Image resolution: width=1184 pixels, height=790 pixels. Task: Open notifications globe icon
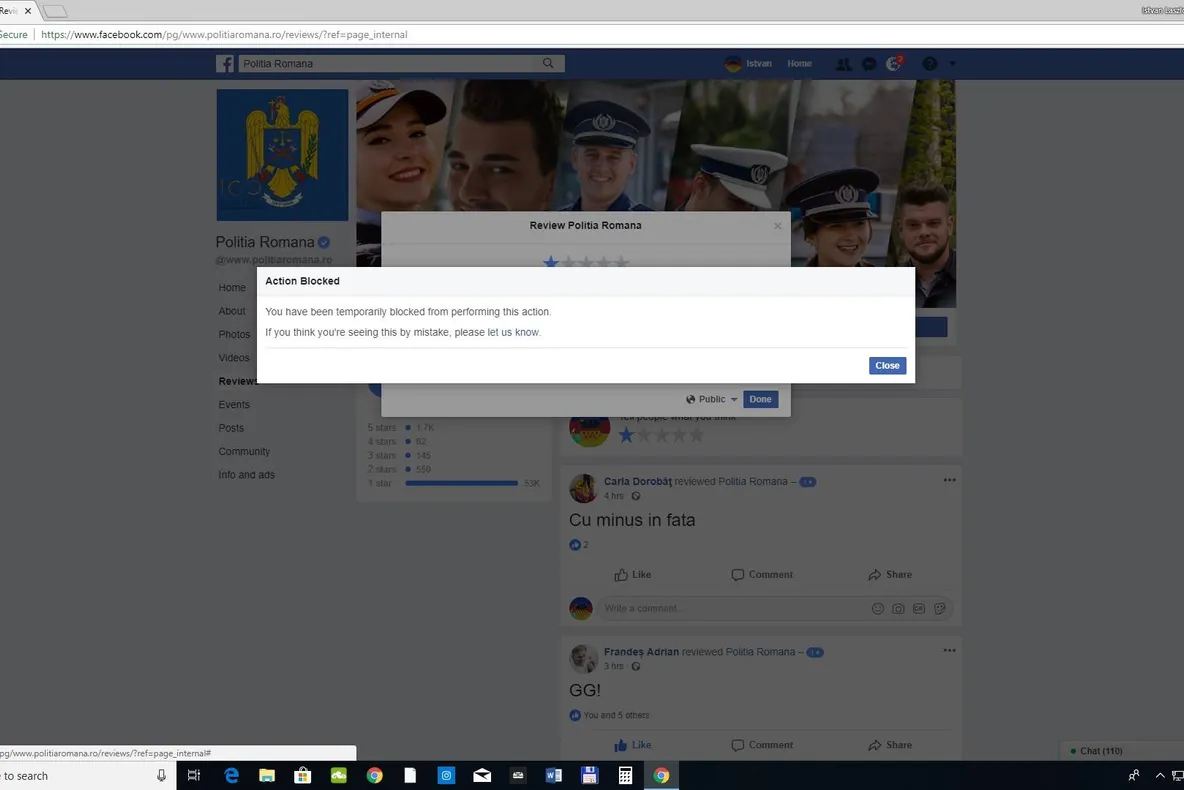pos(894,64)
